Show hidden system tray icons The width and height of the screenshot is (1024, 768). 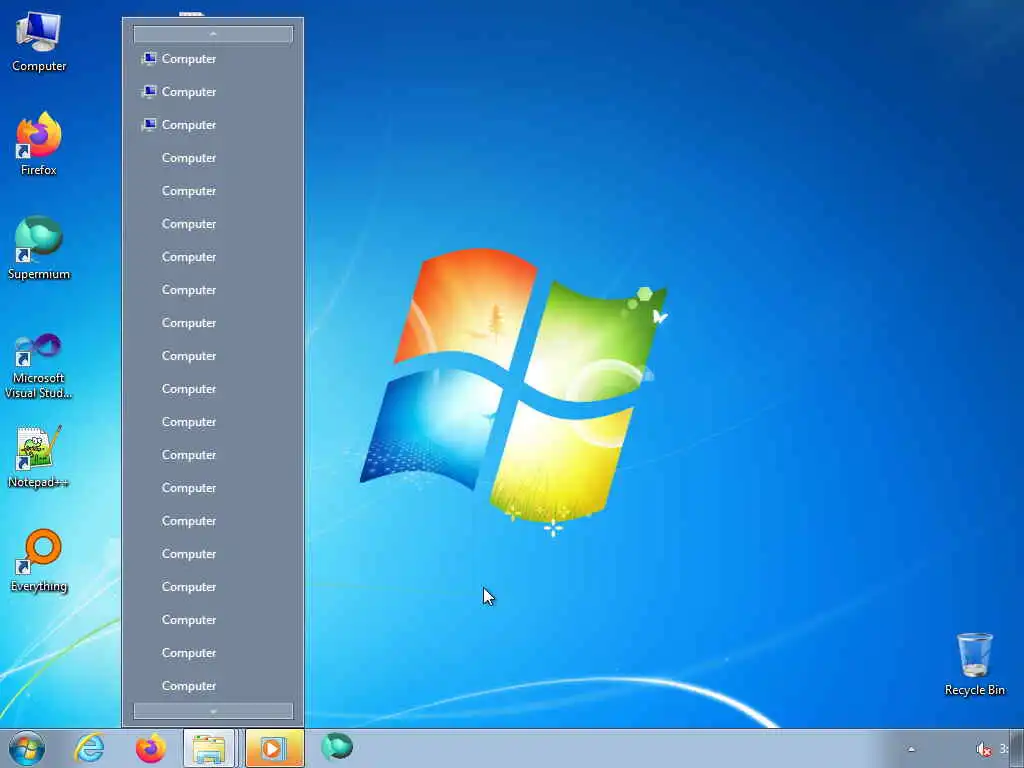click(911, 750)
